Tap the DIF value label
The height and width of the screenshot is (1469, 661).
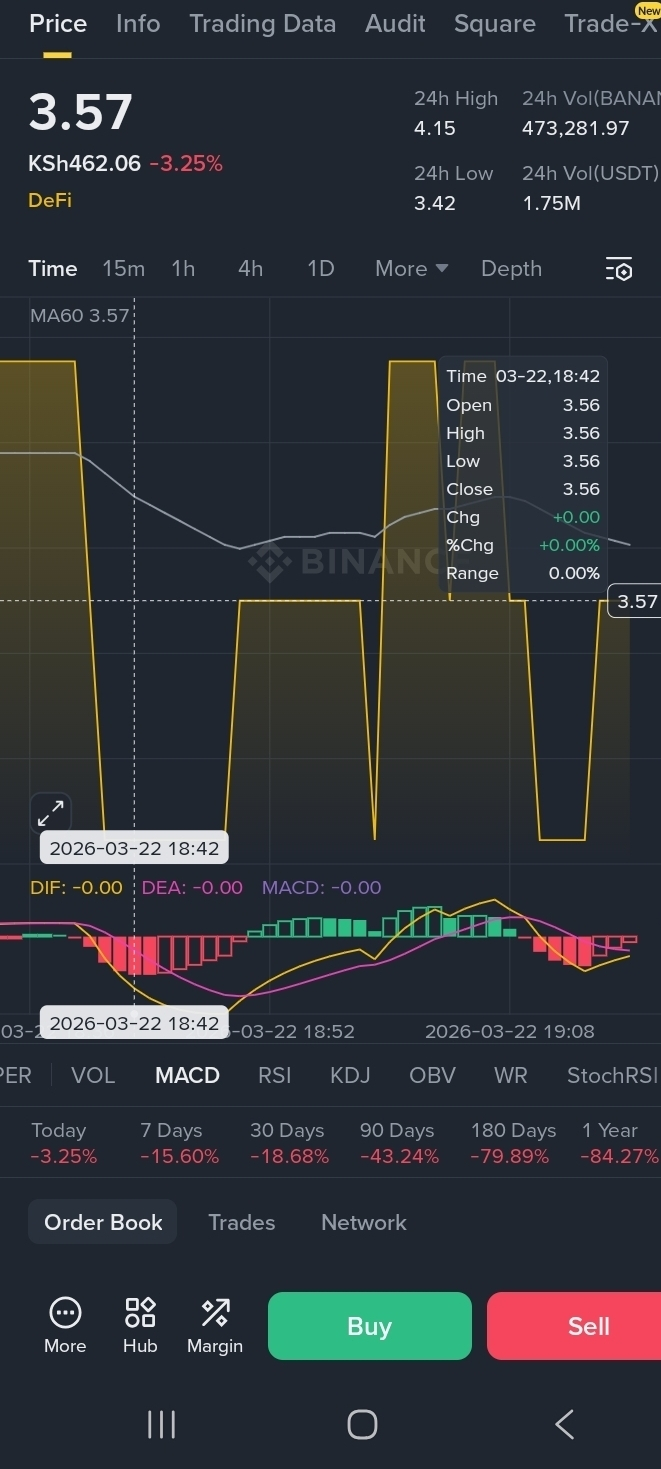click(76, 888)
